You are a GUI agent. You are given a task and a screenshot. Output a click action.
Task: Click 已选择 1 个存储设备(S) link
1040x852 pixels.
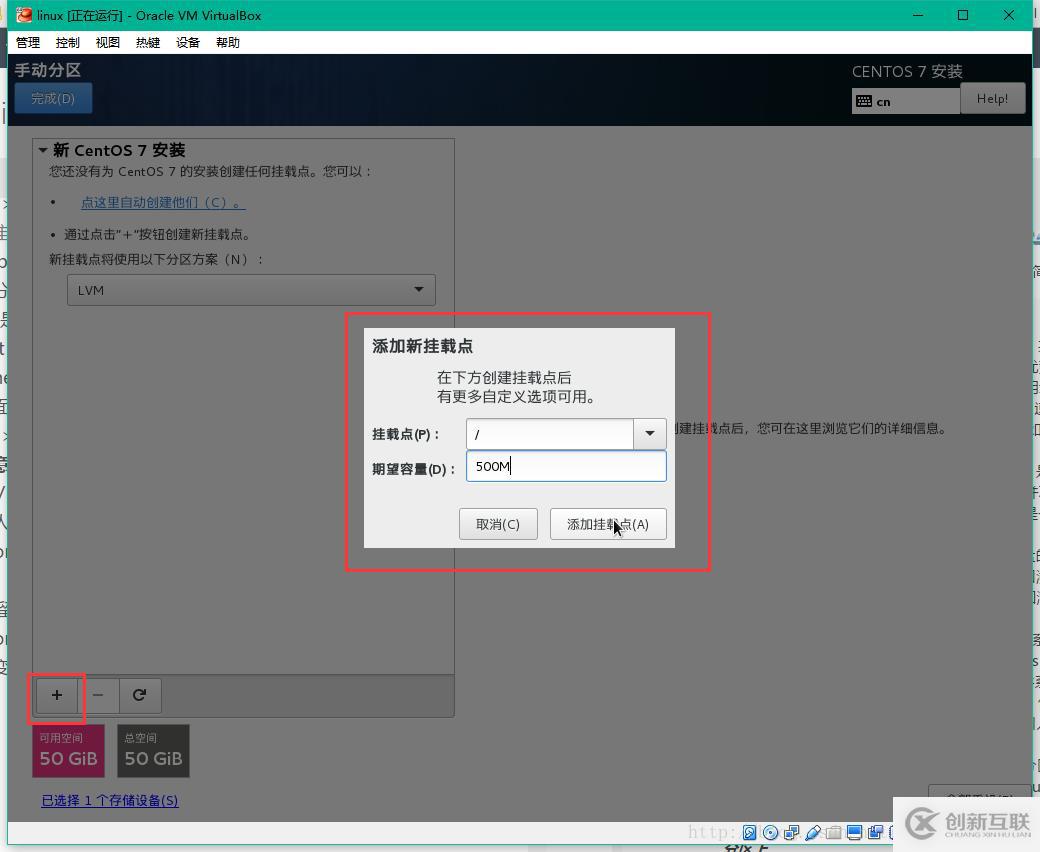pos(110,800)
